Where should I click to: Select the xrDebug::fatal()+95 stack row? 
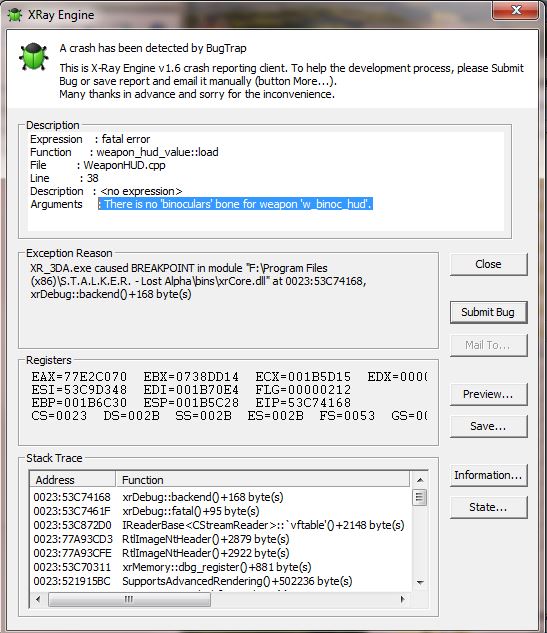[220, 511]
